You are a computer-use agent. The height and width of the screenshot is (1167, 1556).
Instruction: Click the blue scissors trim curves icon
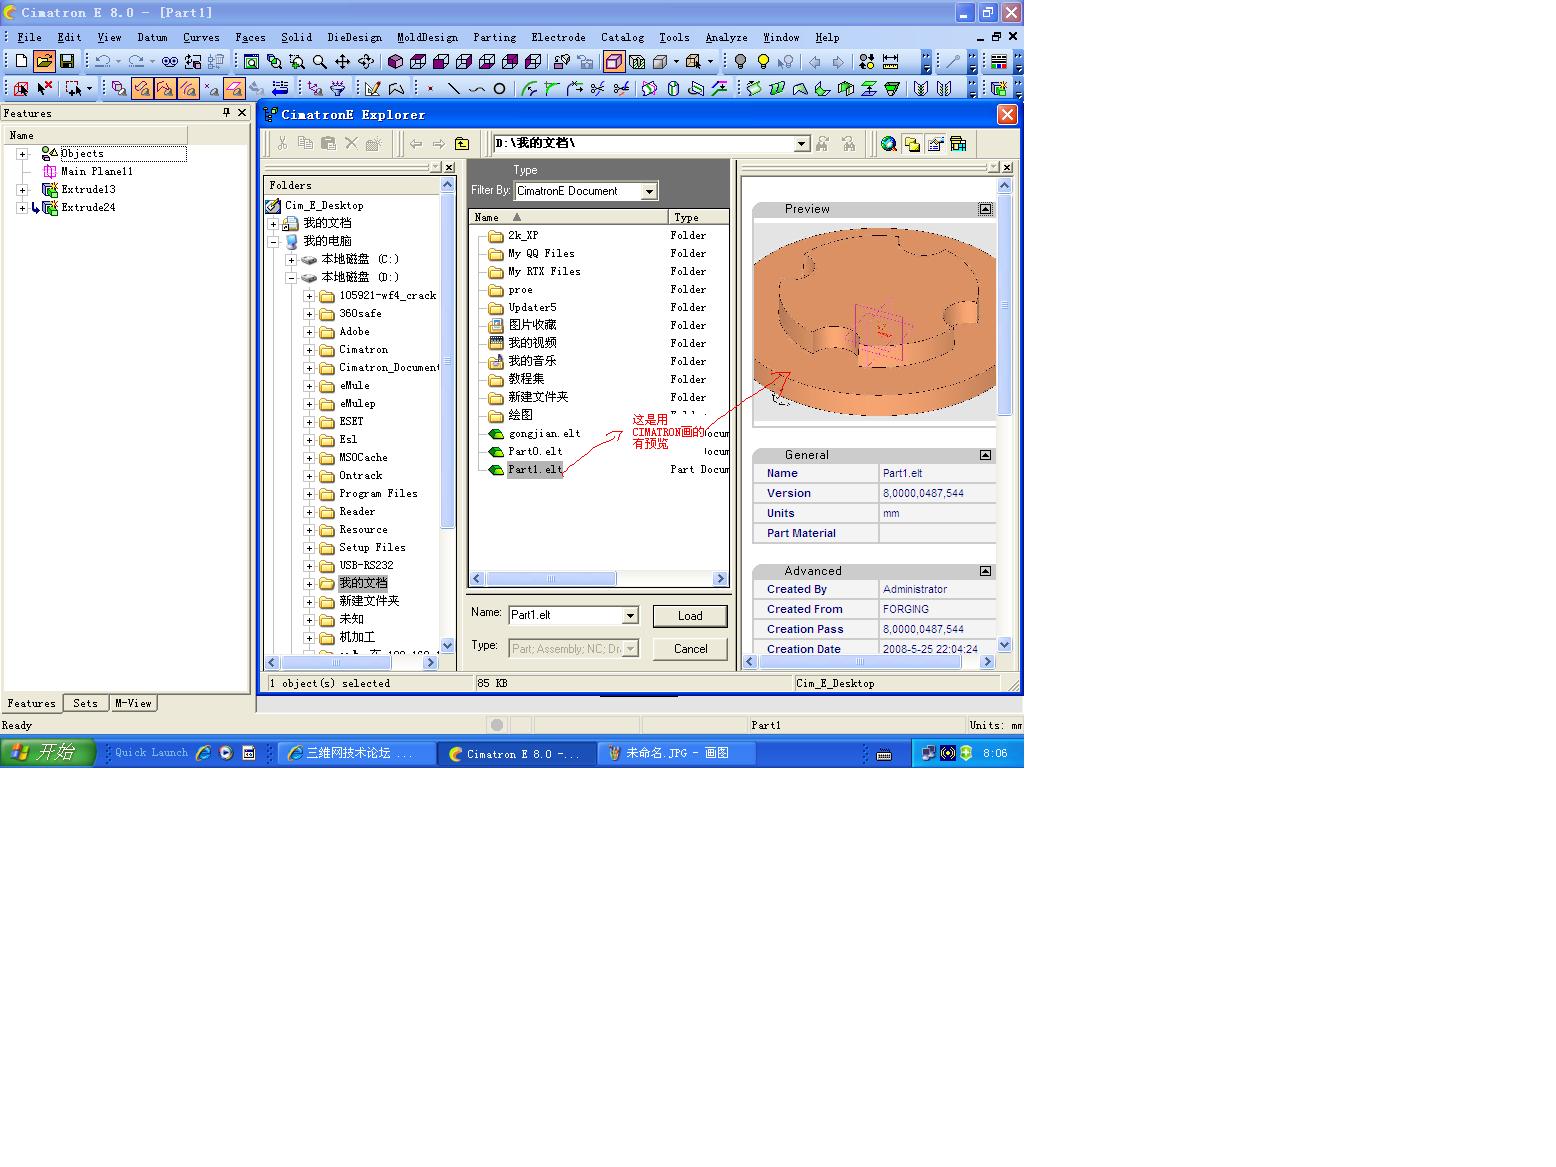point(597,89)
